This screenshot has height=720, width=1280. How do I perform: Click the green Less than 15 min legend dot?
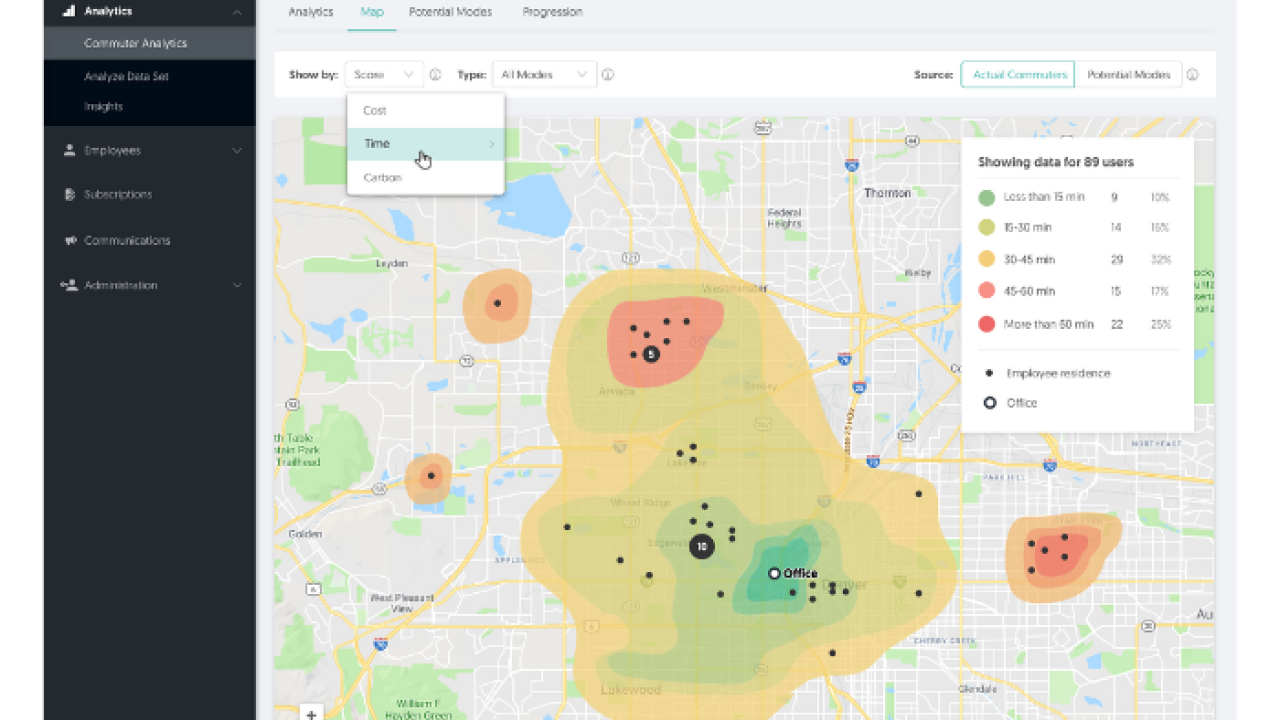tap(987, 197)
